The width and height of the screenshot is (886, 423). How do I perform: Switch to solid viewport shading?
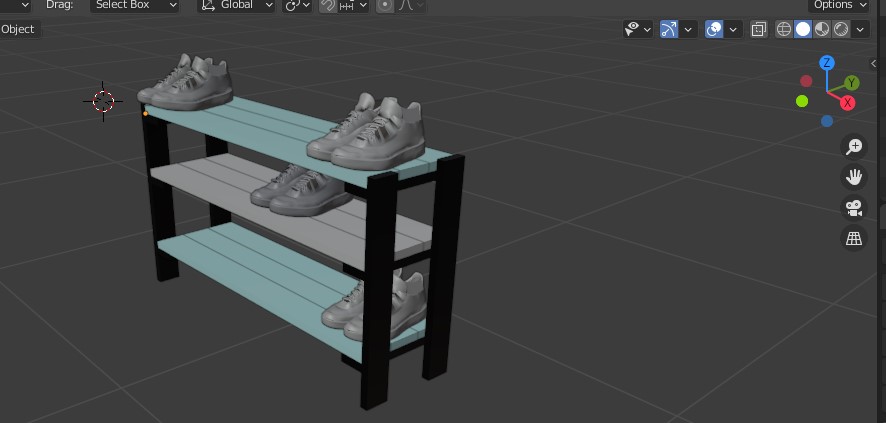(803, 29)
